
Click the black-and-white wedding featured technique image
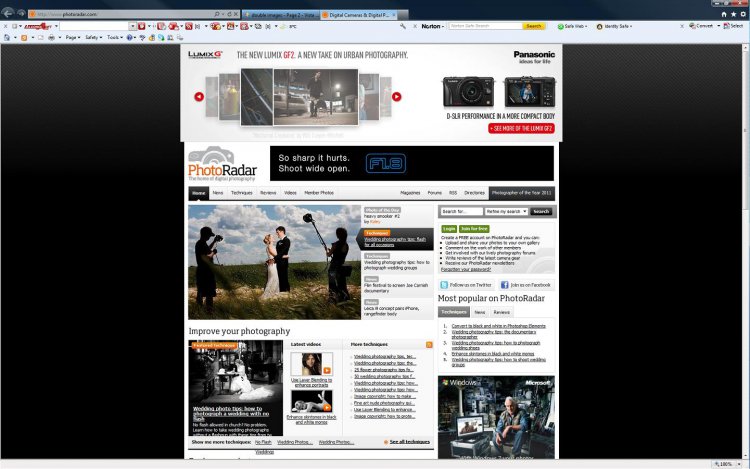[x=236, y=388]
